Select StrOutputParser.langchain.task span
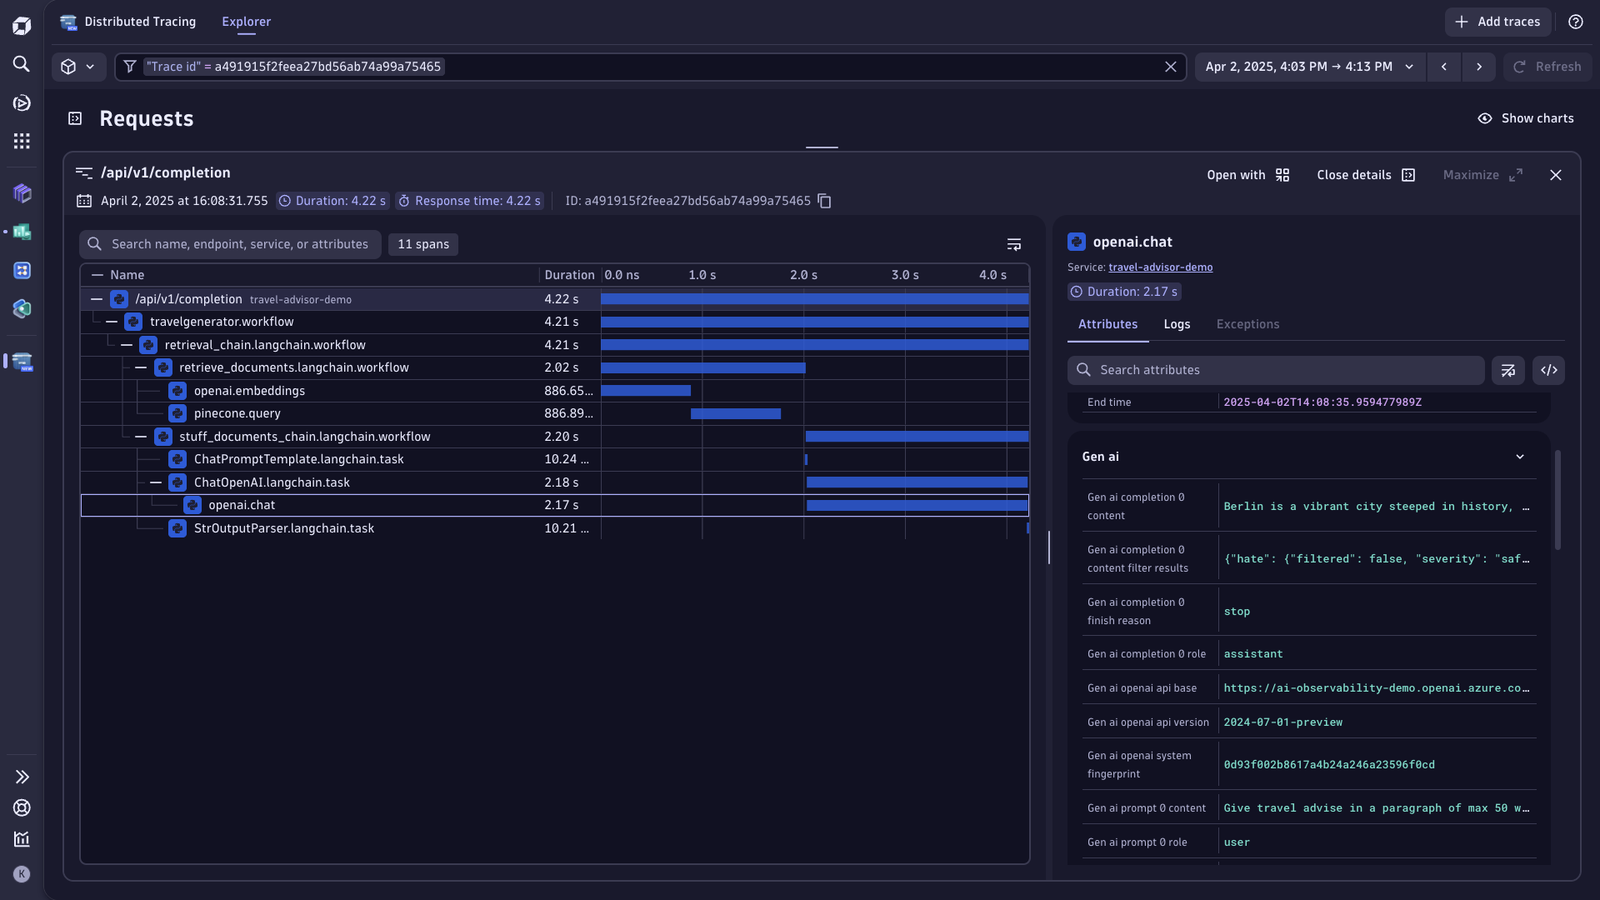 click(555, 529)
